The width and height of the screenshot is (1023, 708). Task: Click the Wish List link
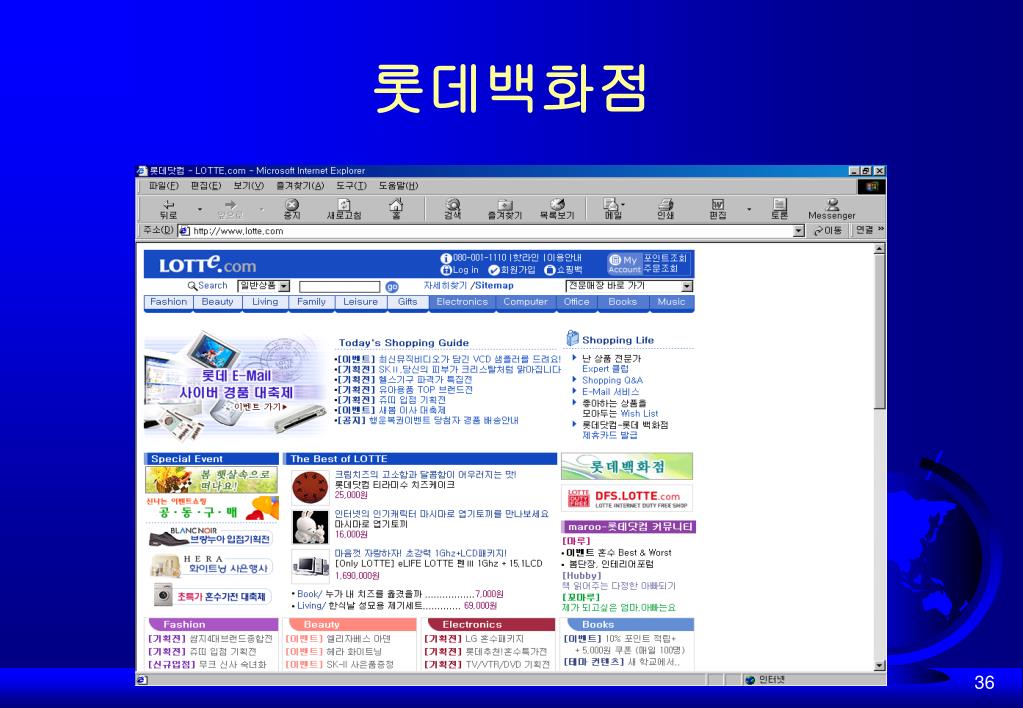[639, 414]
